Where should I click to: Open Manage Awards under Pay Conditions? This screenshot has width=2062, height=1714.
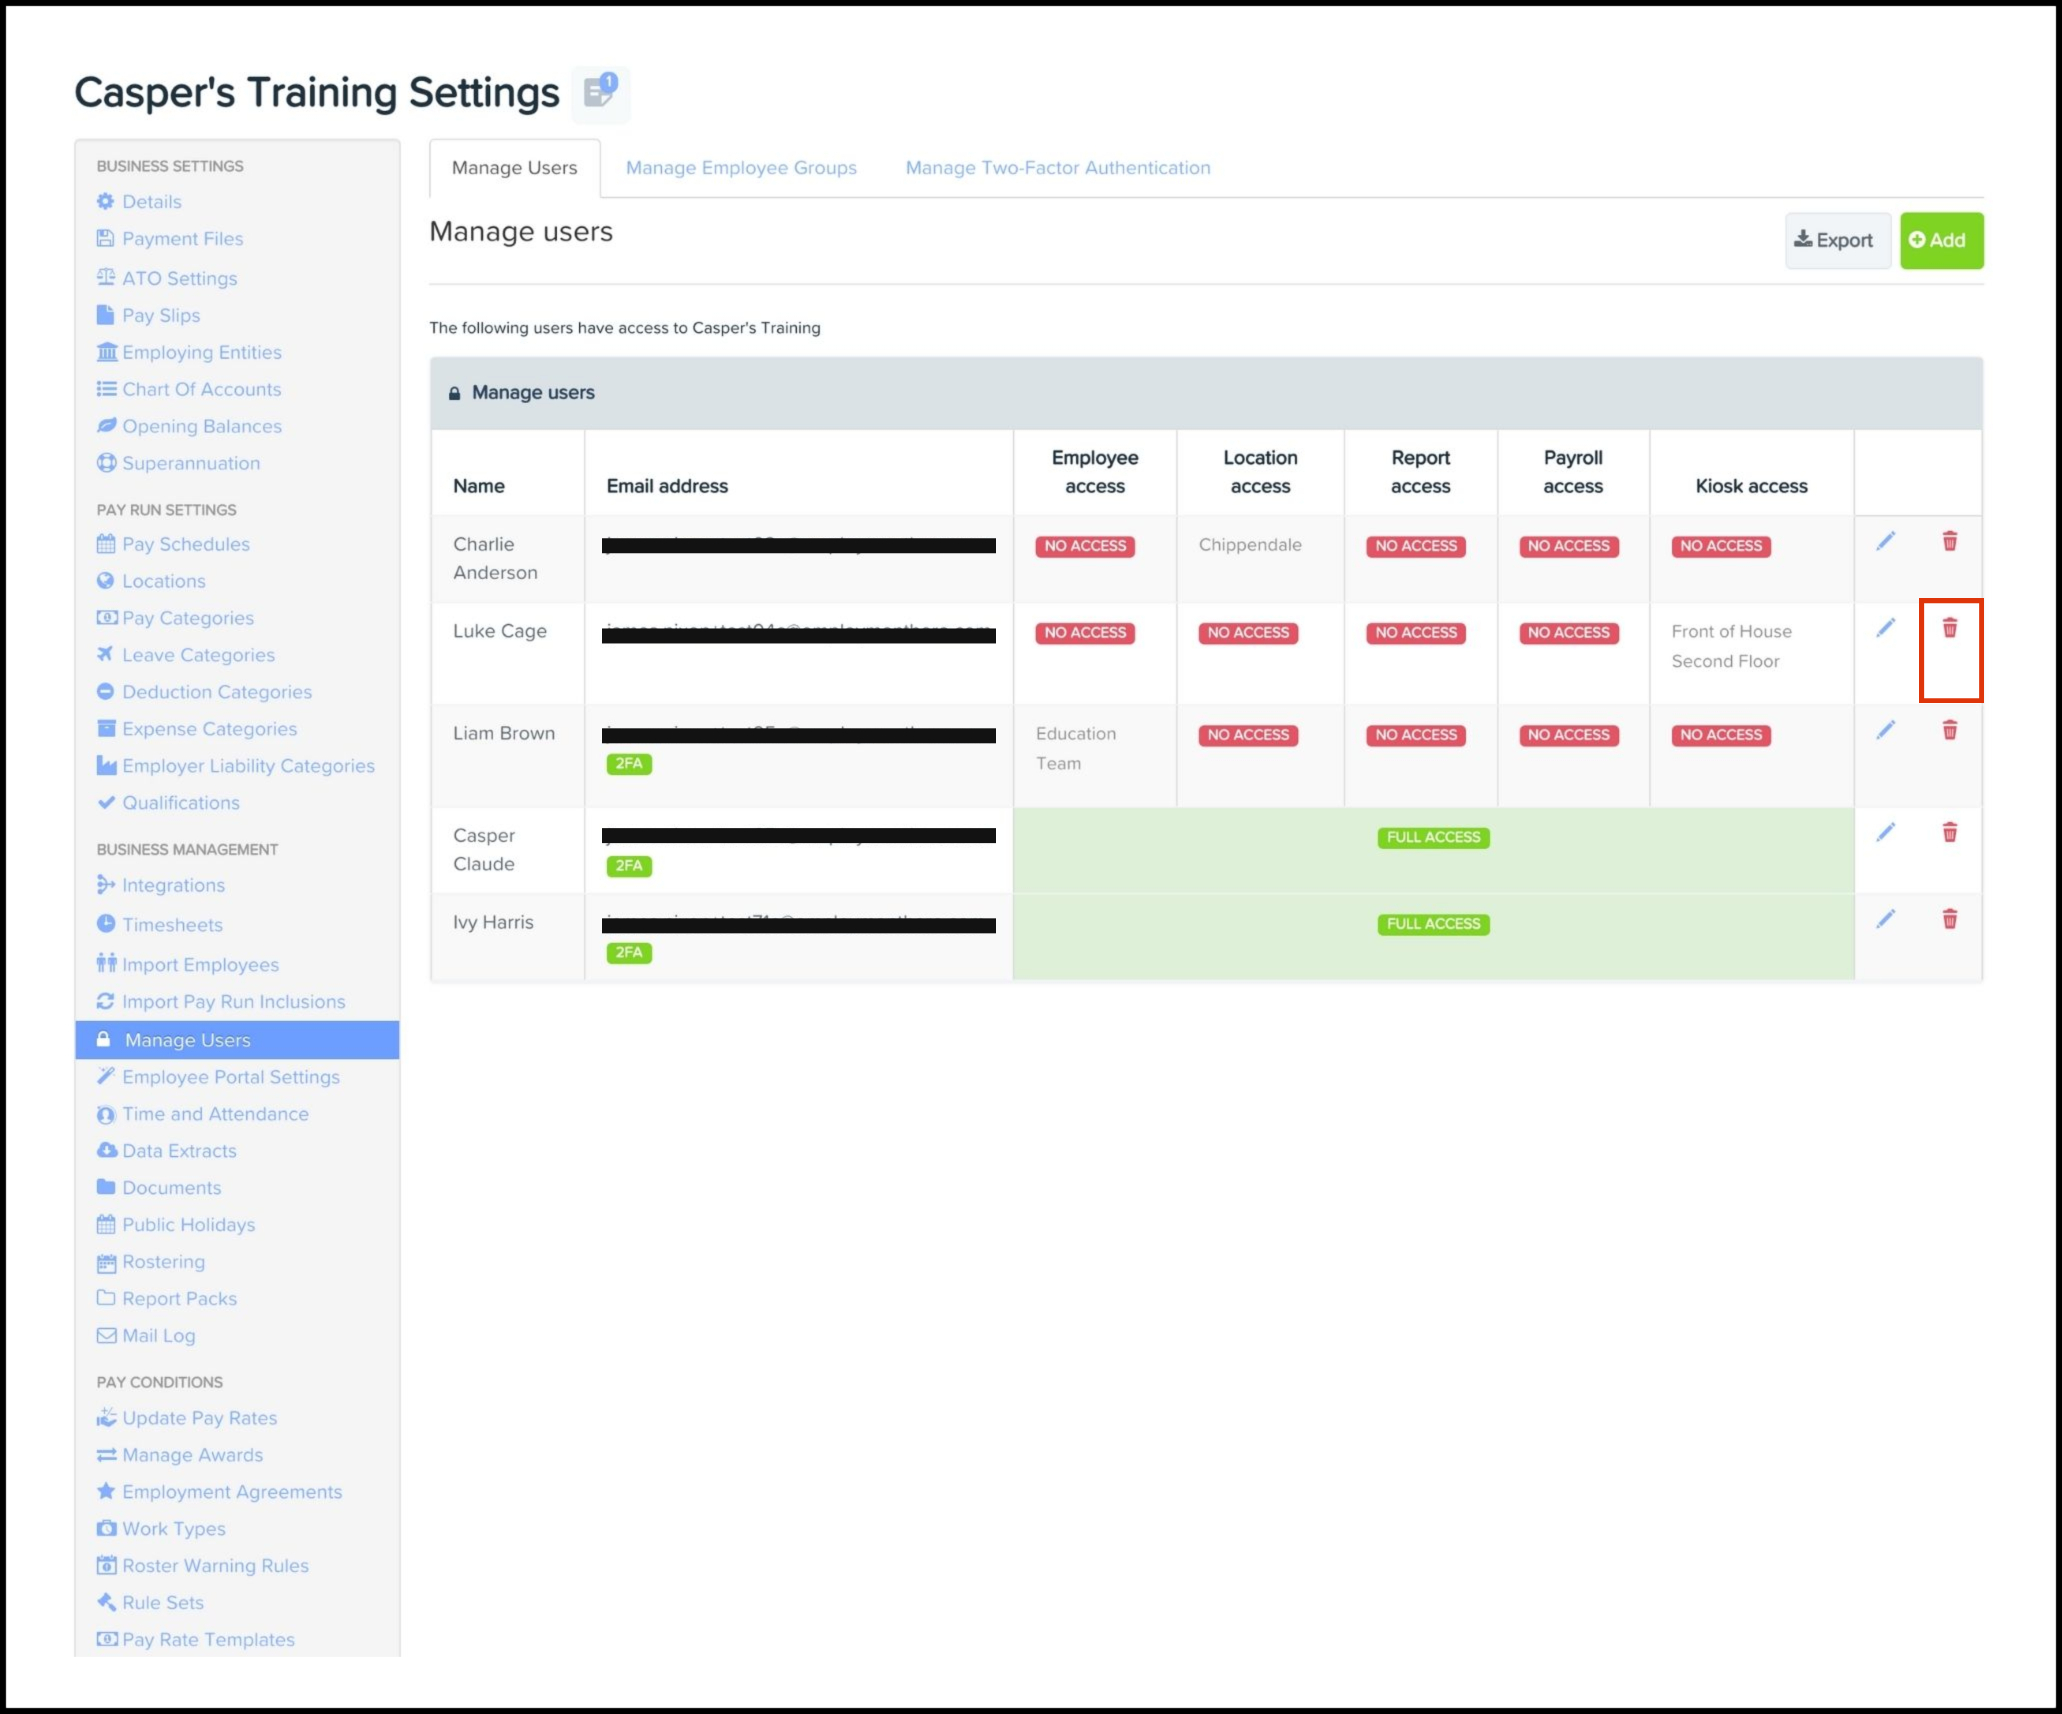pyautogui.click(x=192, y=1455)
